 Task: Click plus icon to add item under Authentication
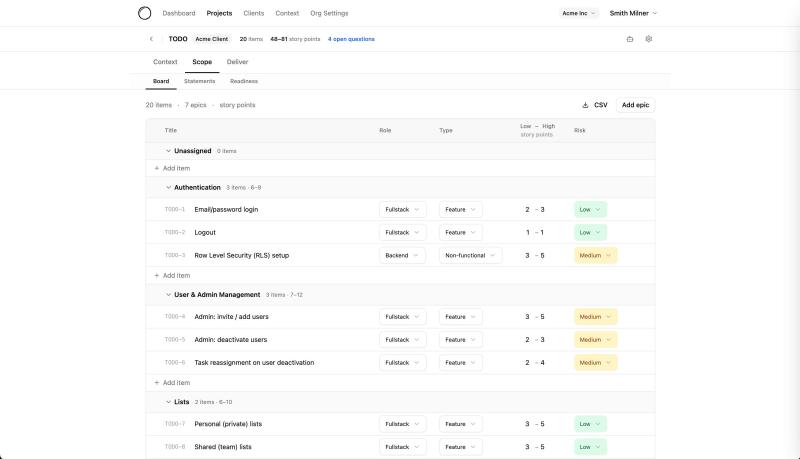(156, 275)
